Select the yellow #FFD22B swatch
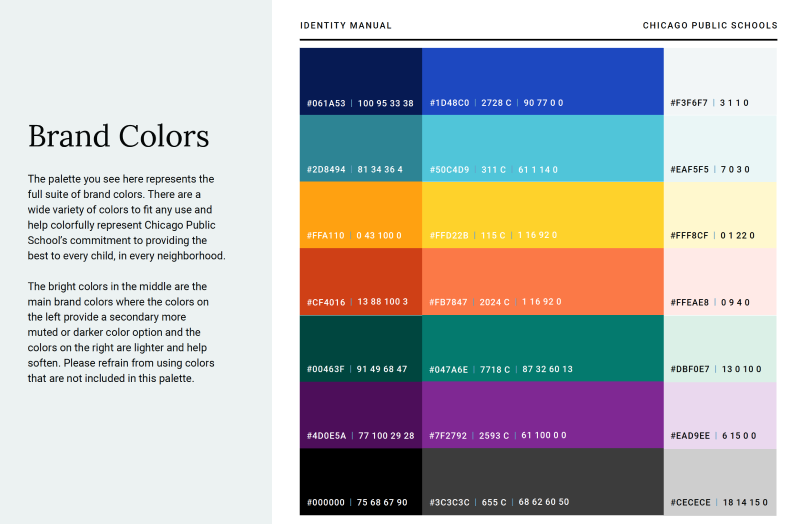The image size is (800, 524). (x=542, y=214)
